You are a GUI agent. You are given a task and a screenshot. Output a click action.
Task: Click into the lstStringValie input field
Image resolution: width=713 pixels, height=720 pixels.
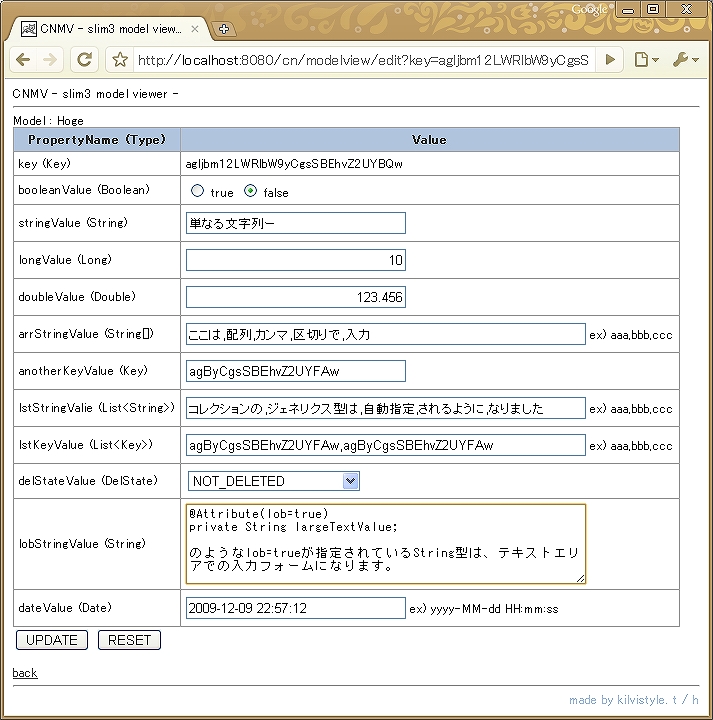click(386, 408)
